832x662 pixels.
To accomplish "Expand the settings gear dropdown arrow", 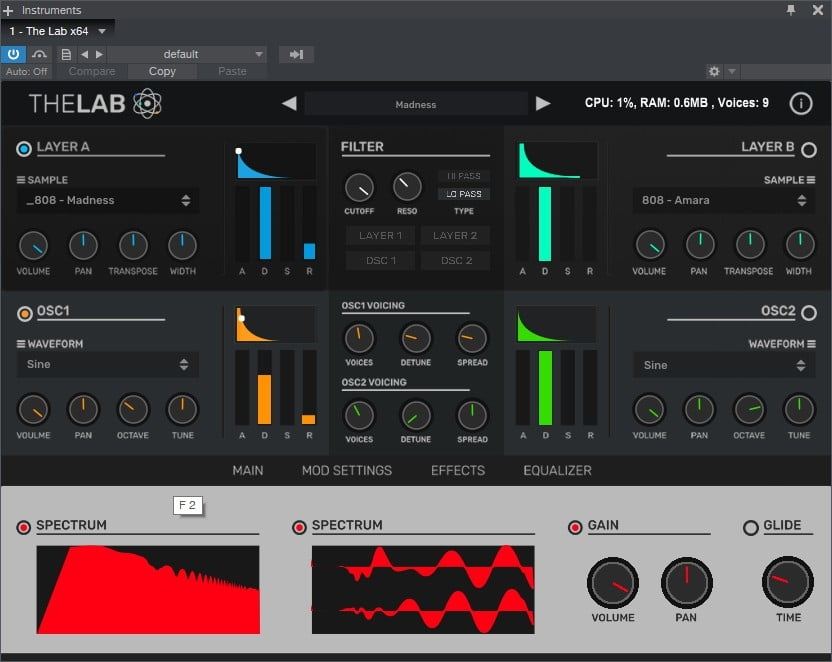I will click(x=732, y=71).
